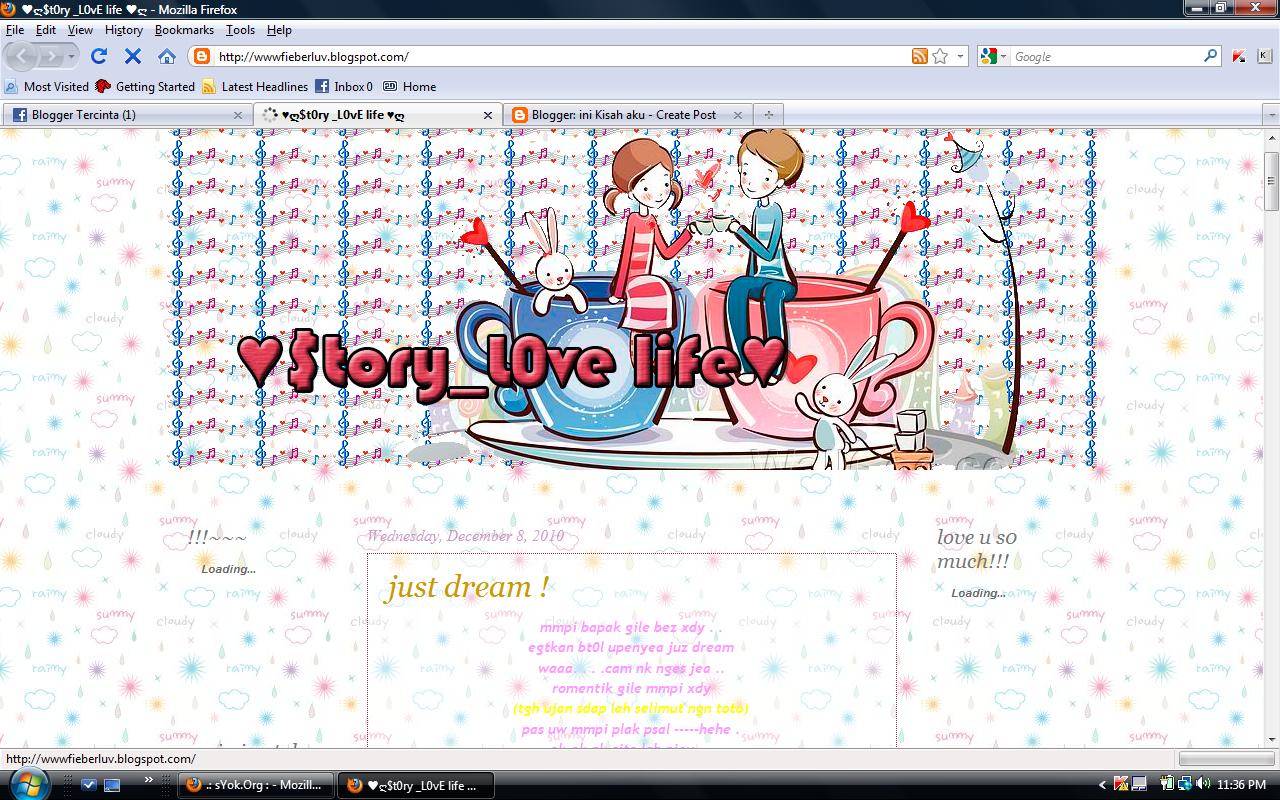Close the Blogger Tercinta (1) tab

(238, 115)
